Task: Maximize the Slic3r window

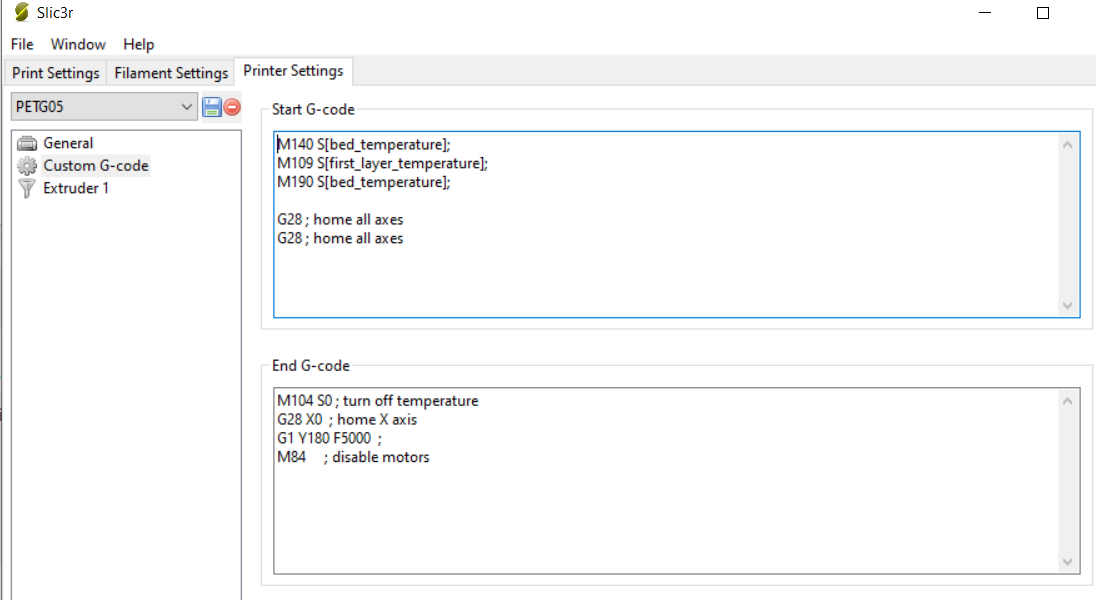Action: 1043,13
